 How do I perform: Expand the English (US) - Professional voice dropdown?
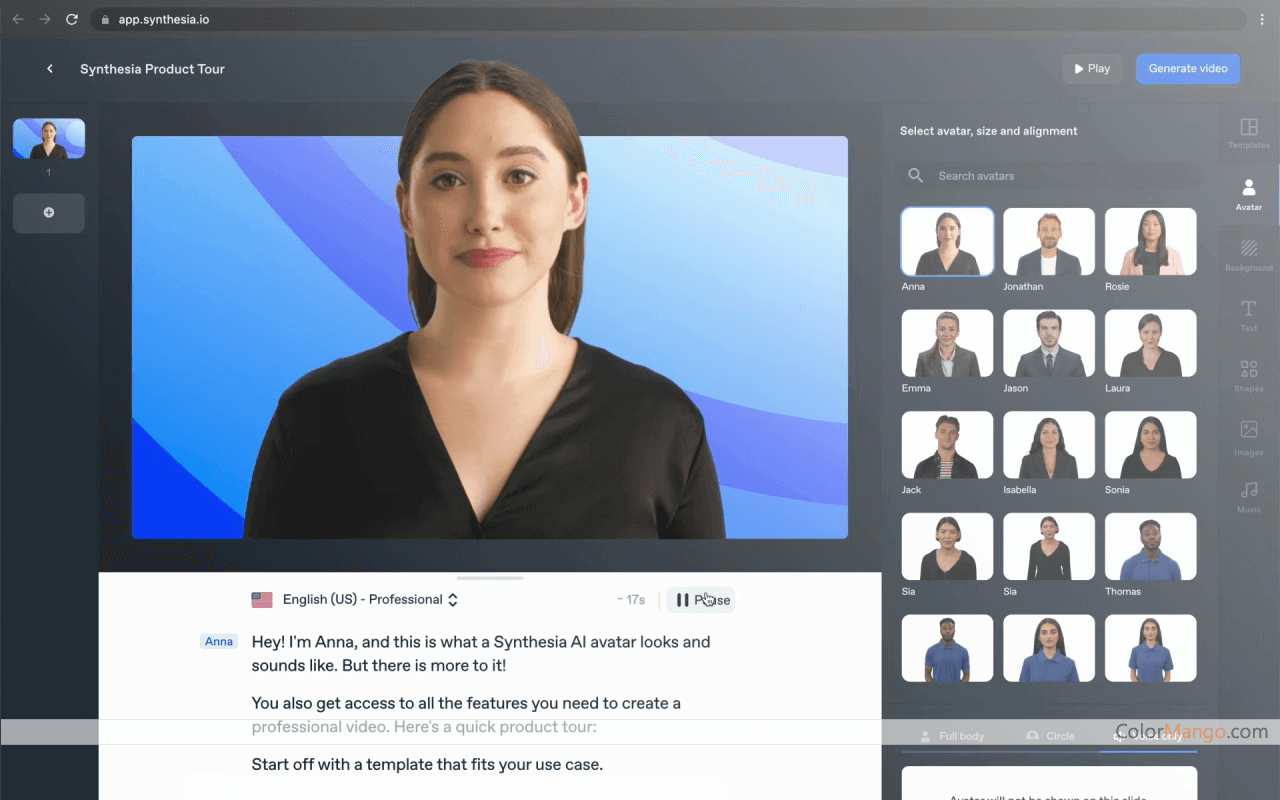click(x=356, y=600)
